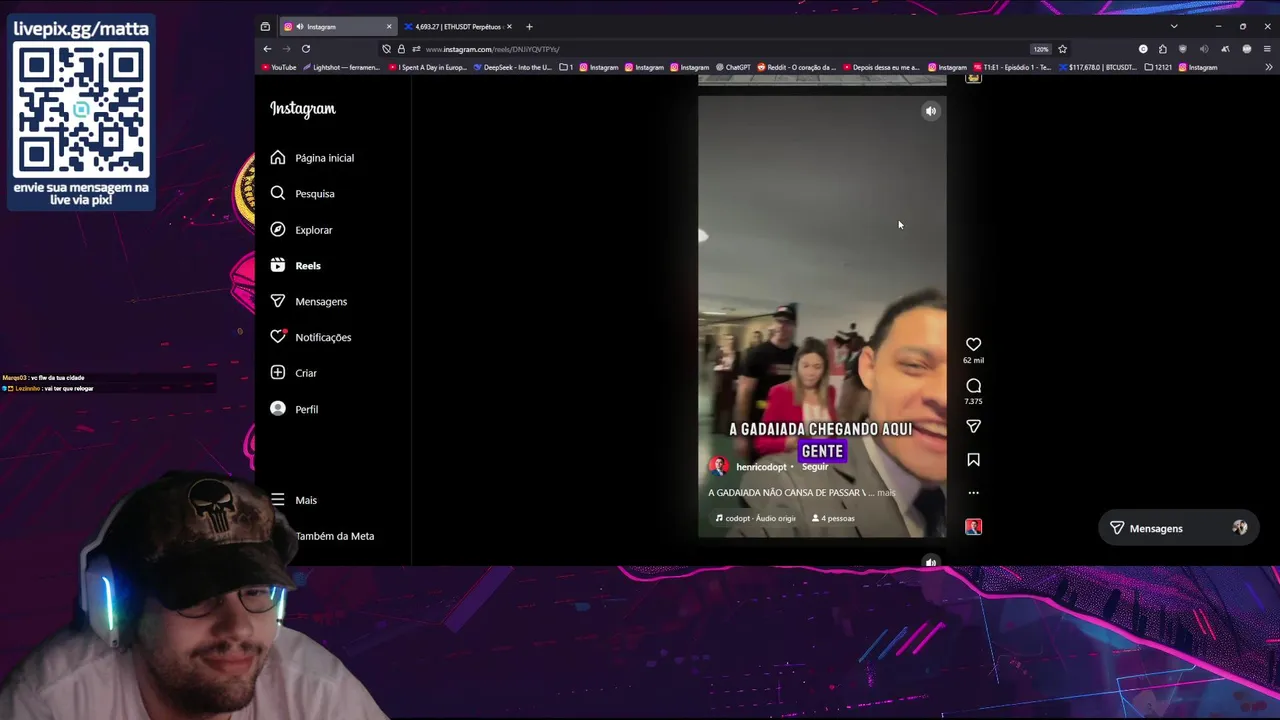Screen dimensions: 1280x720
Task: Click the browser back arrow
Action: 267,49
